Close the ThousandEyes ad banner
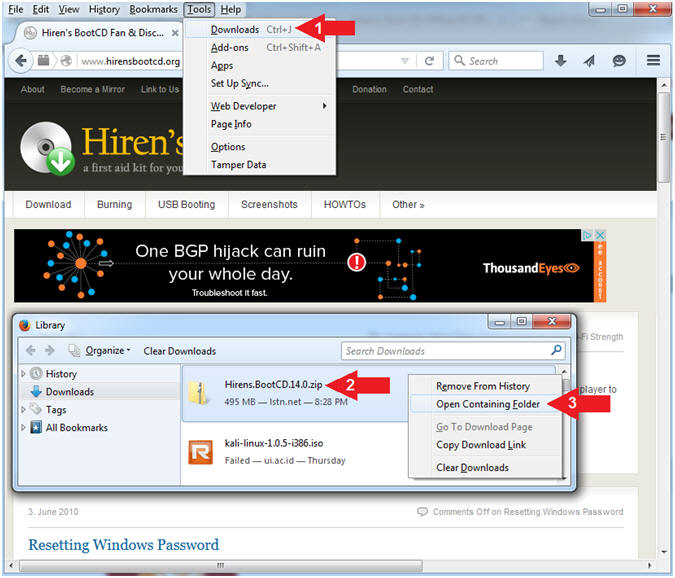The height and width of the screenshot is (578, 675). (x=600, y=235)
